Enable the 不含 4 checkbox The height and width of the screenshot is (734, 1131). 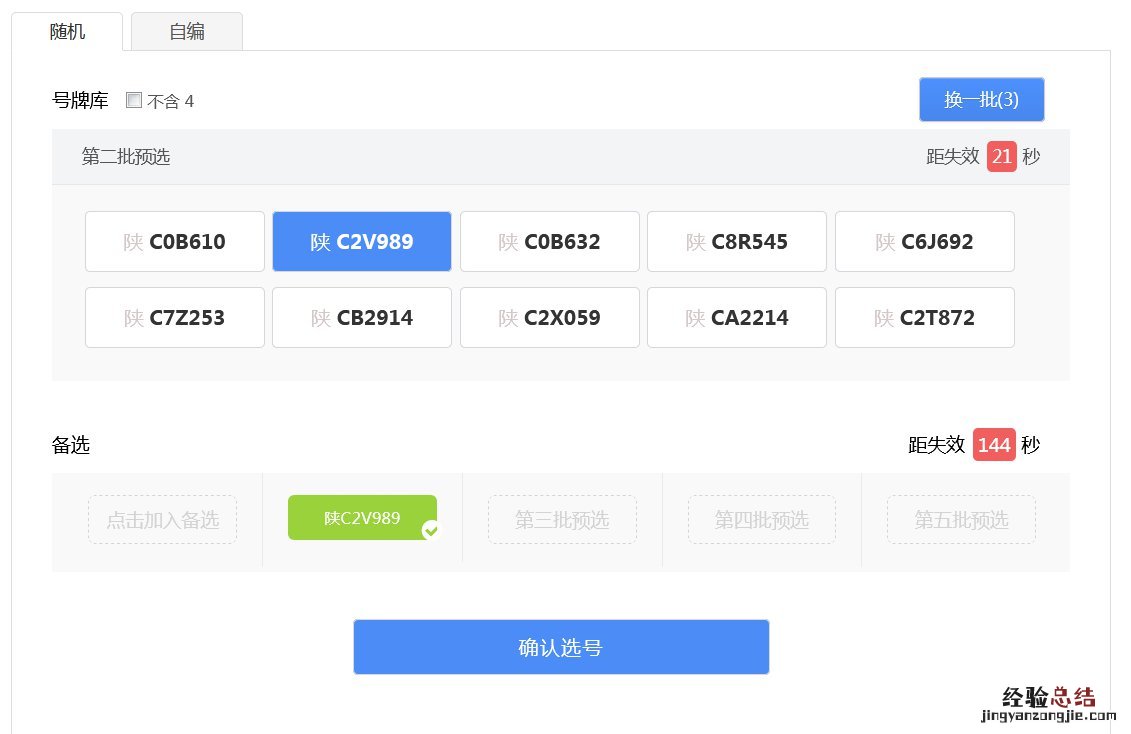pos(134,100)
